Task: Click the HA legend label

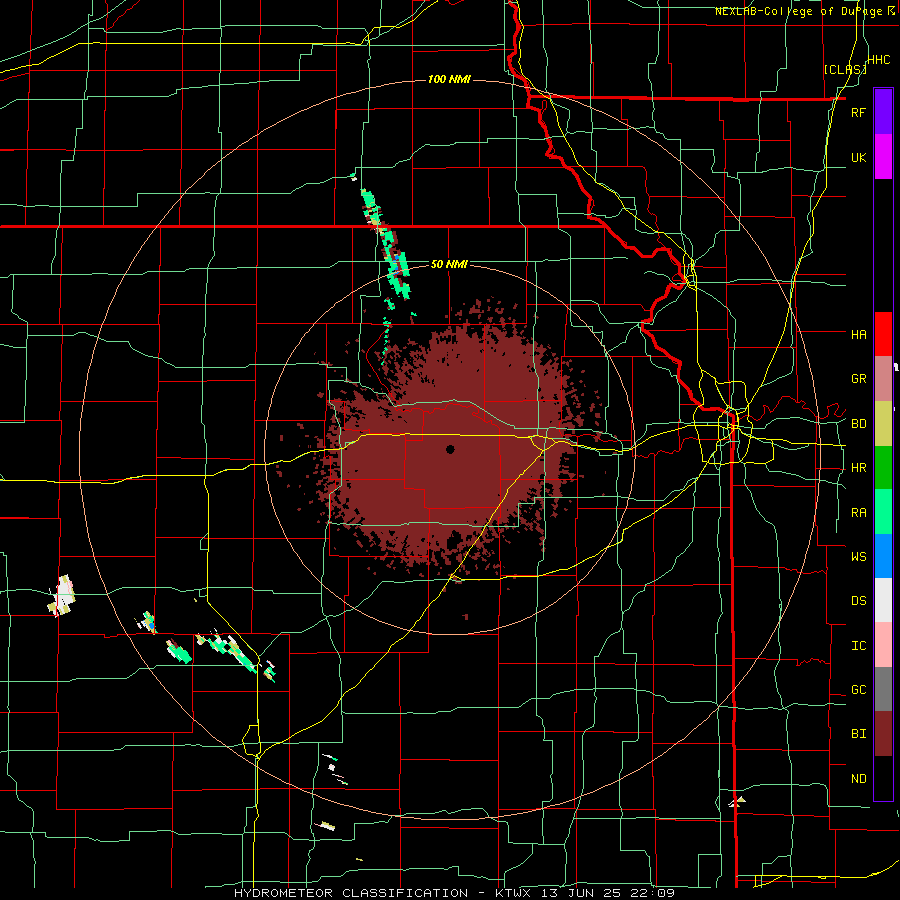Action: (858, 335)
